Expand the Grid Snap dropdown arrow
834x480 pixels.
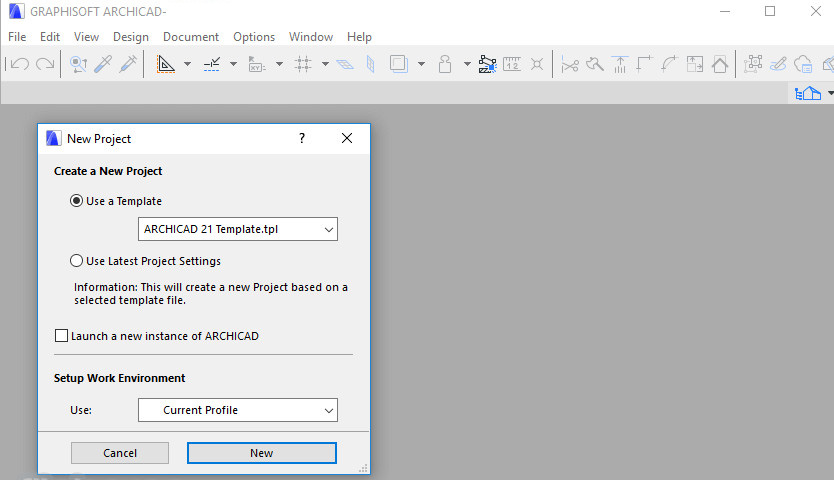(325, 64)
